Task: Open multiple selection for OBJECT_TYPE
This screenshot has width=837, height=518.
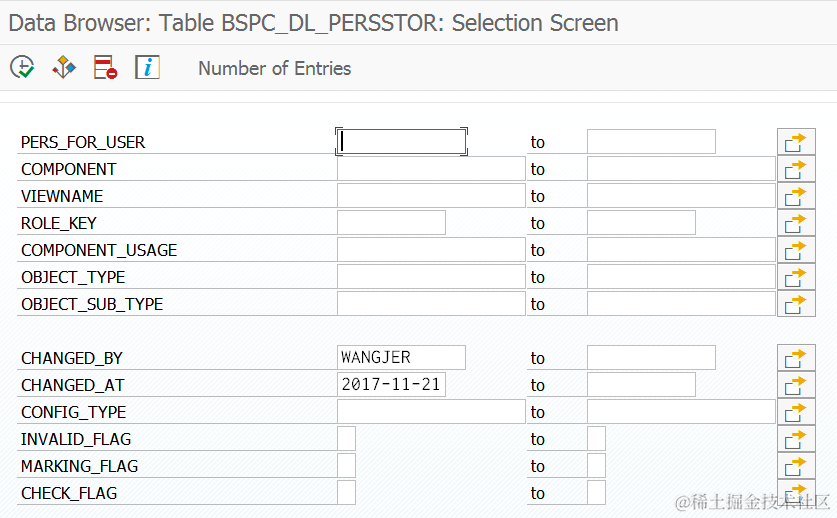Action: coord(796,277)
